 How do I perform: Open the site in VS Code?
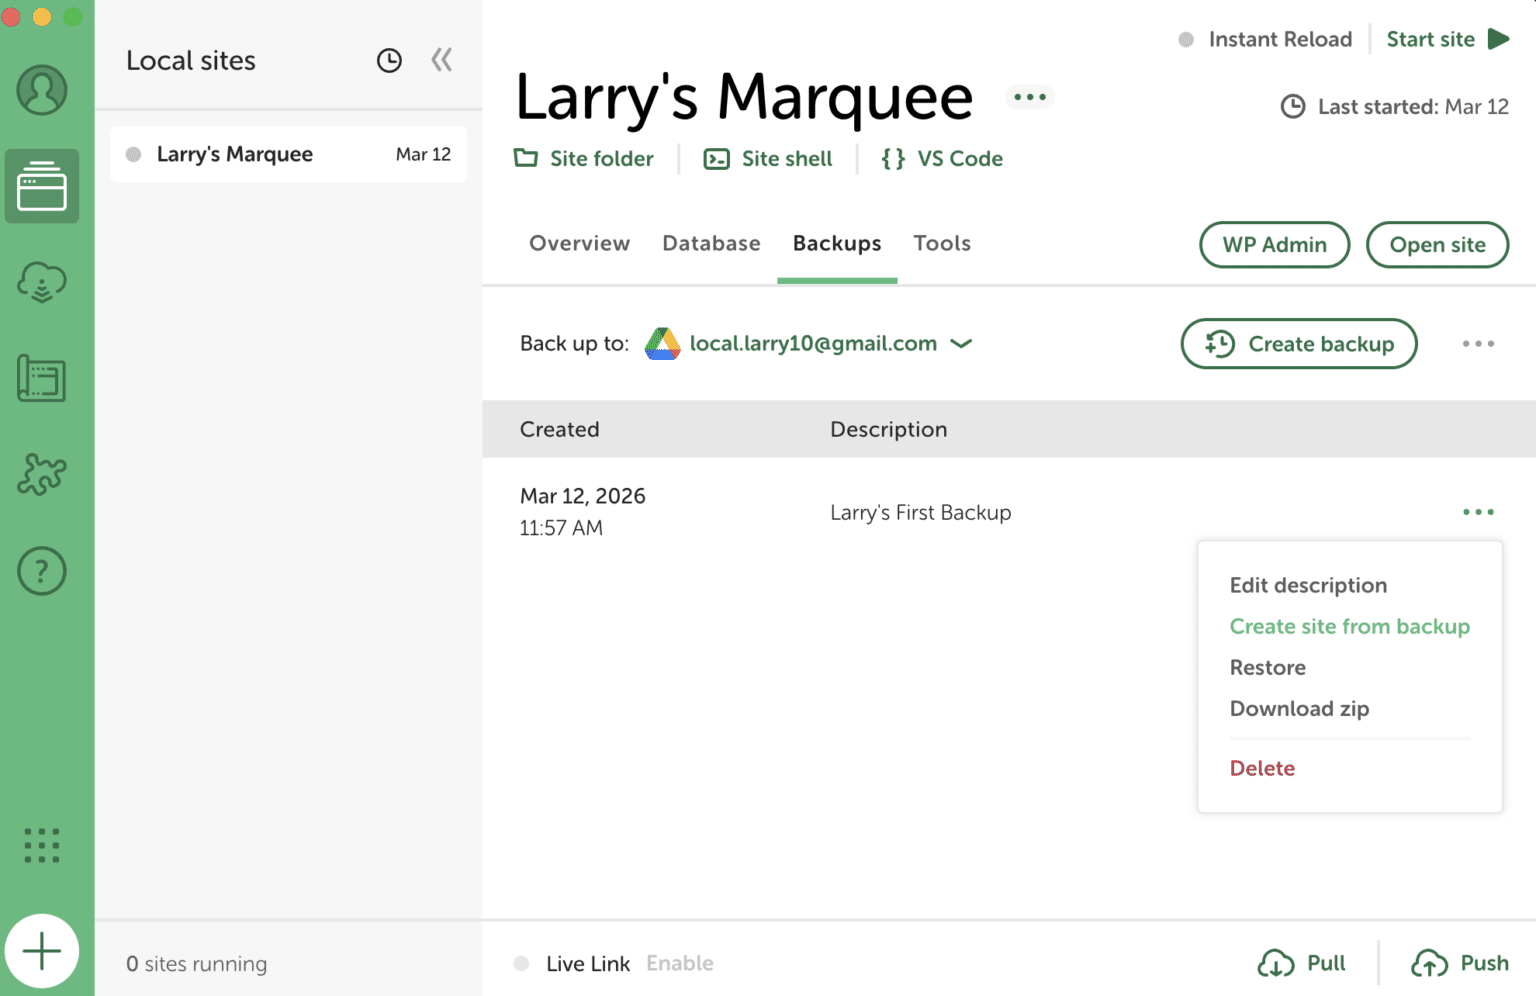942,158
